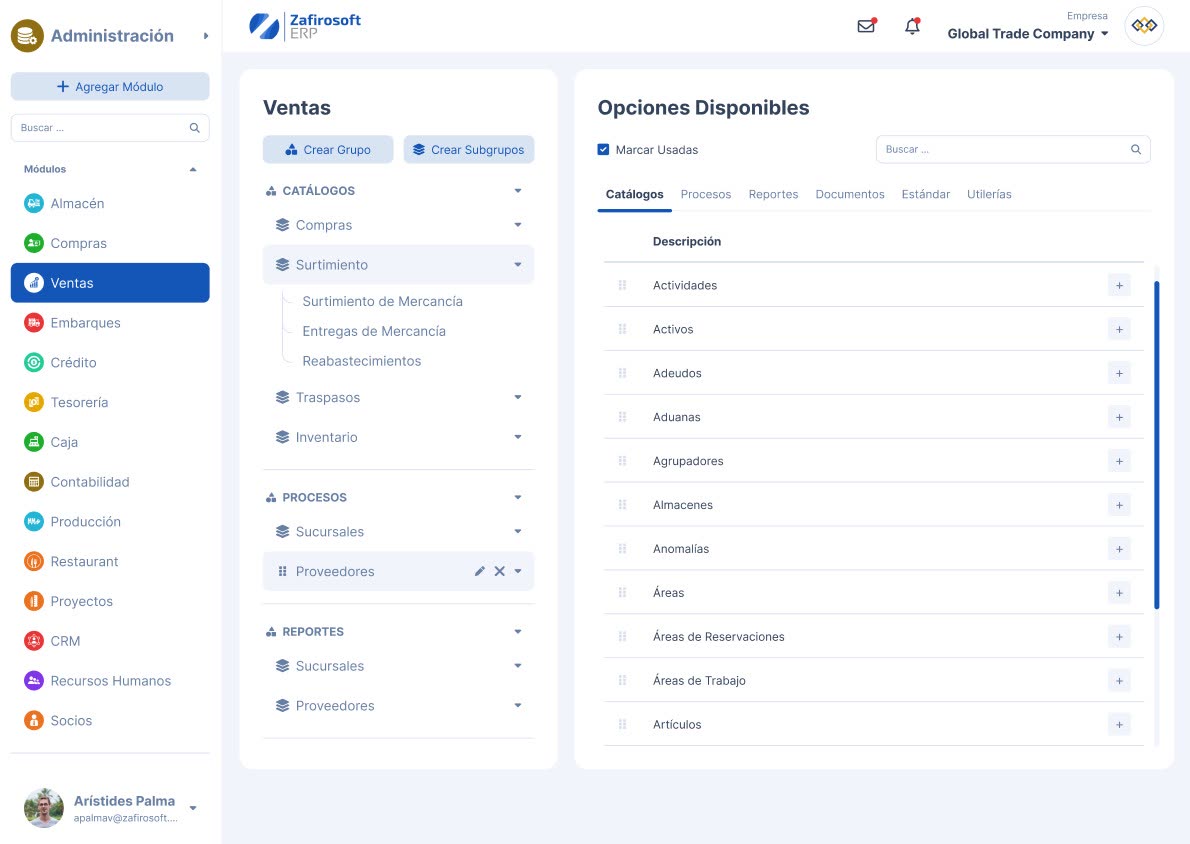Click the Descripción column header
The height and width of the screenshot is (844, 1190).
[x=687, y=241]
